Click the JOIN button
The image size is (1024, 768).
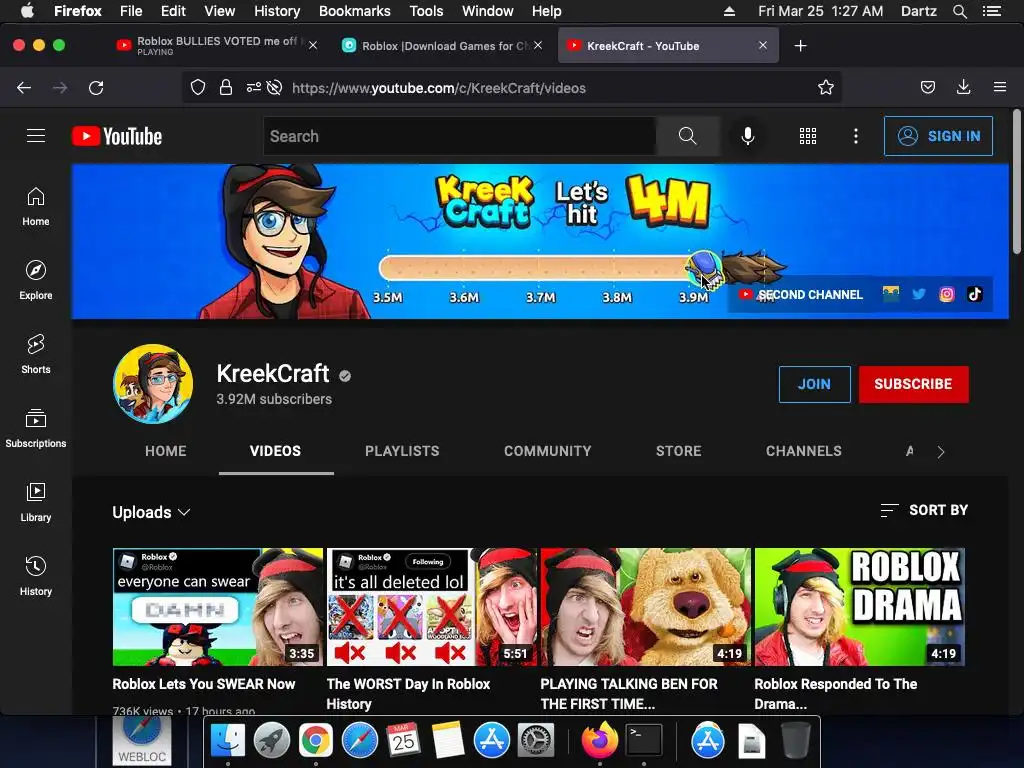click(814, 384)
